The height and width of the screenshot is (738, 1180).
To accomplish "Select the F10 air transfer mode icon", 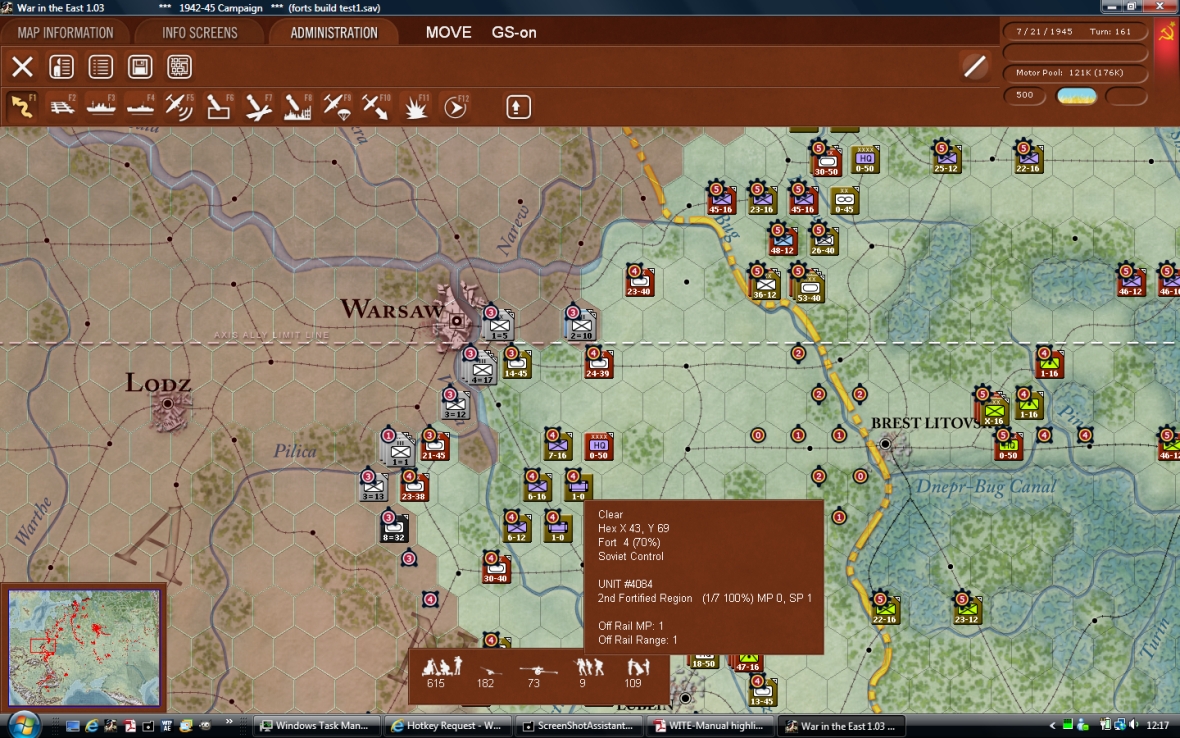I will [x=376, y=107].
